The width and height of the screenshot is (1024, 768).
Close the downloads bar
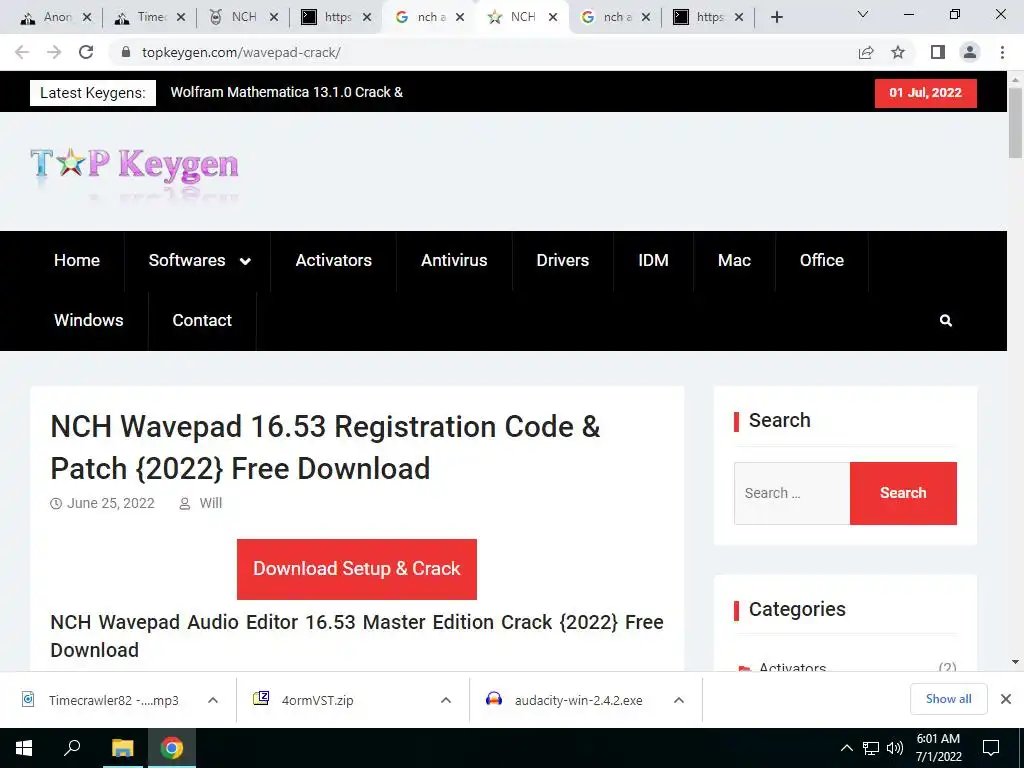click(1006, 699)
